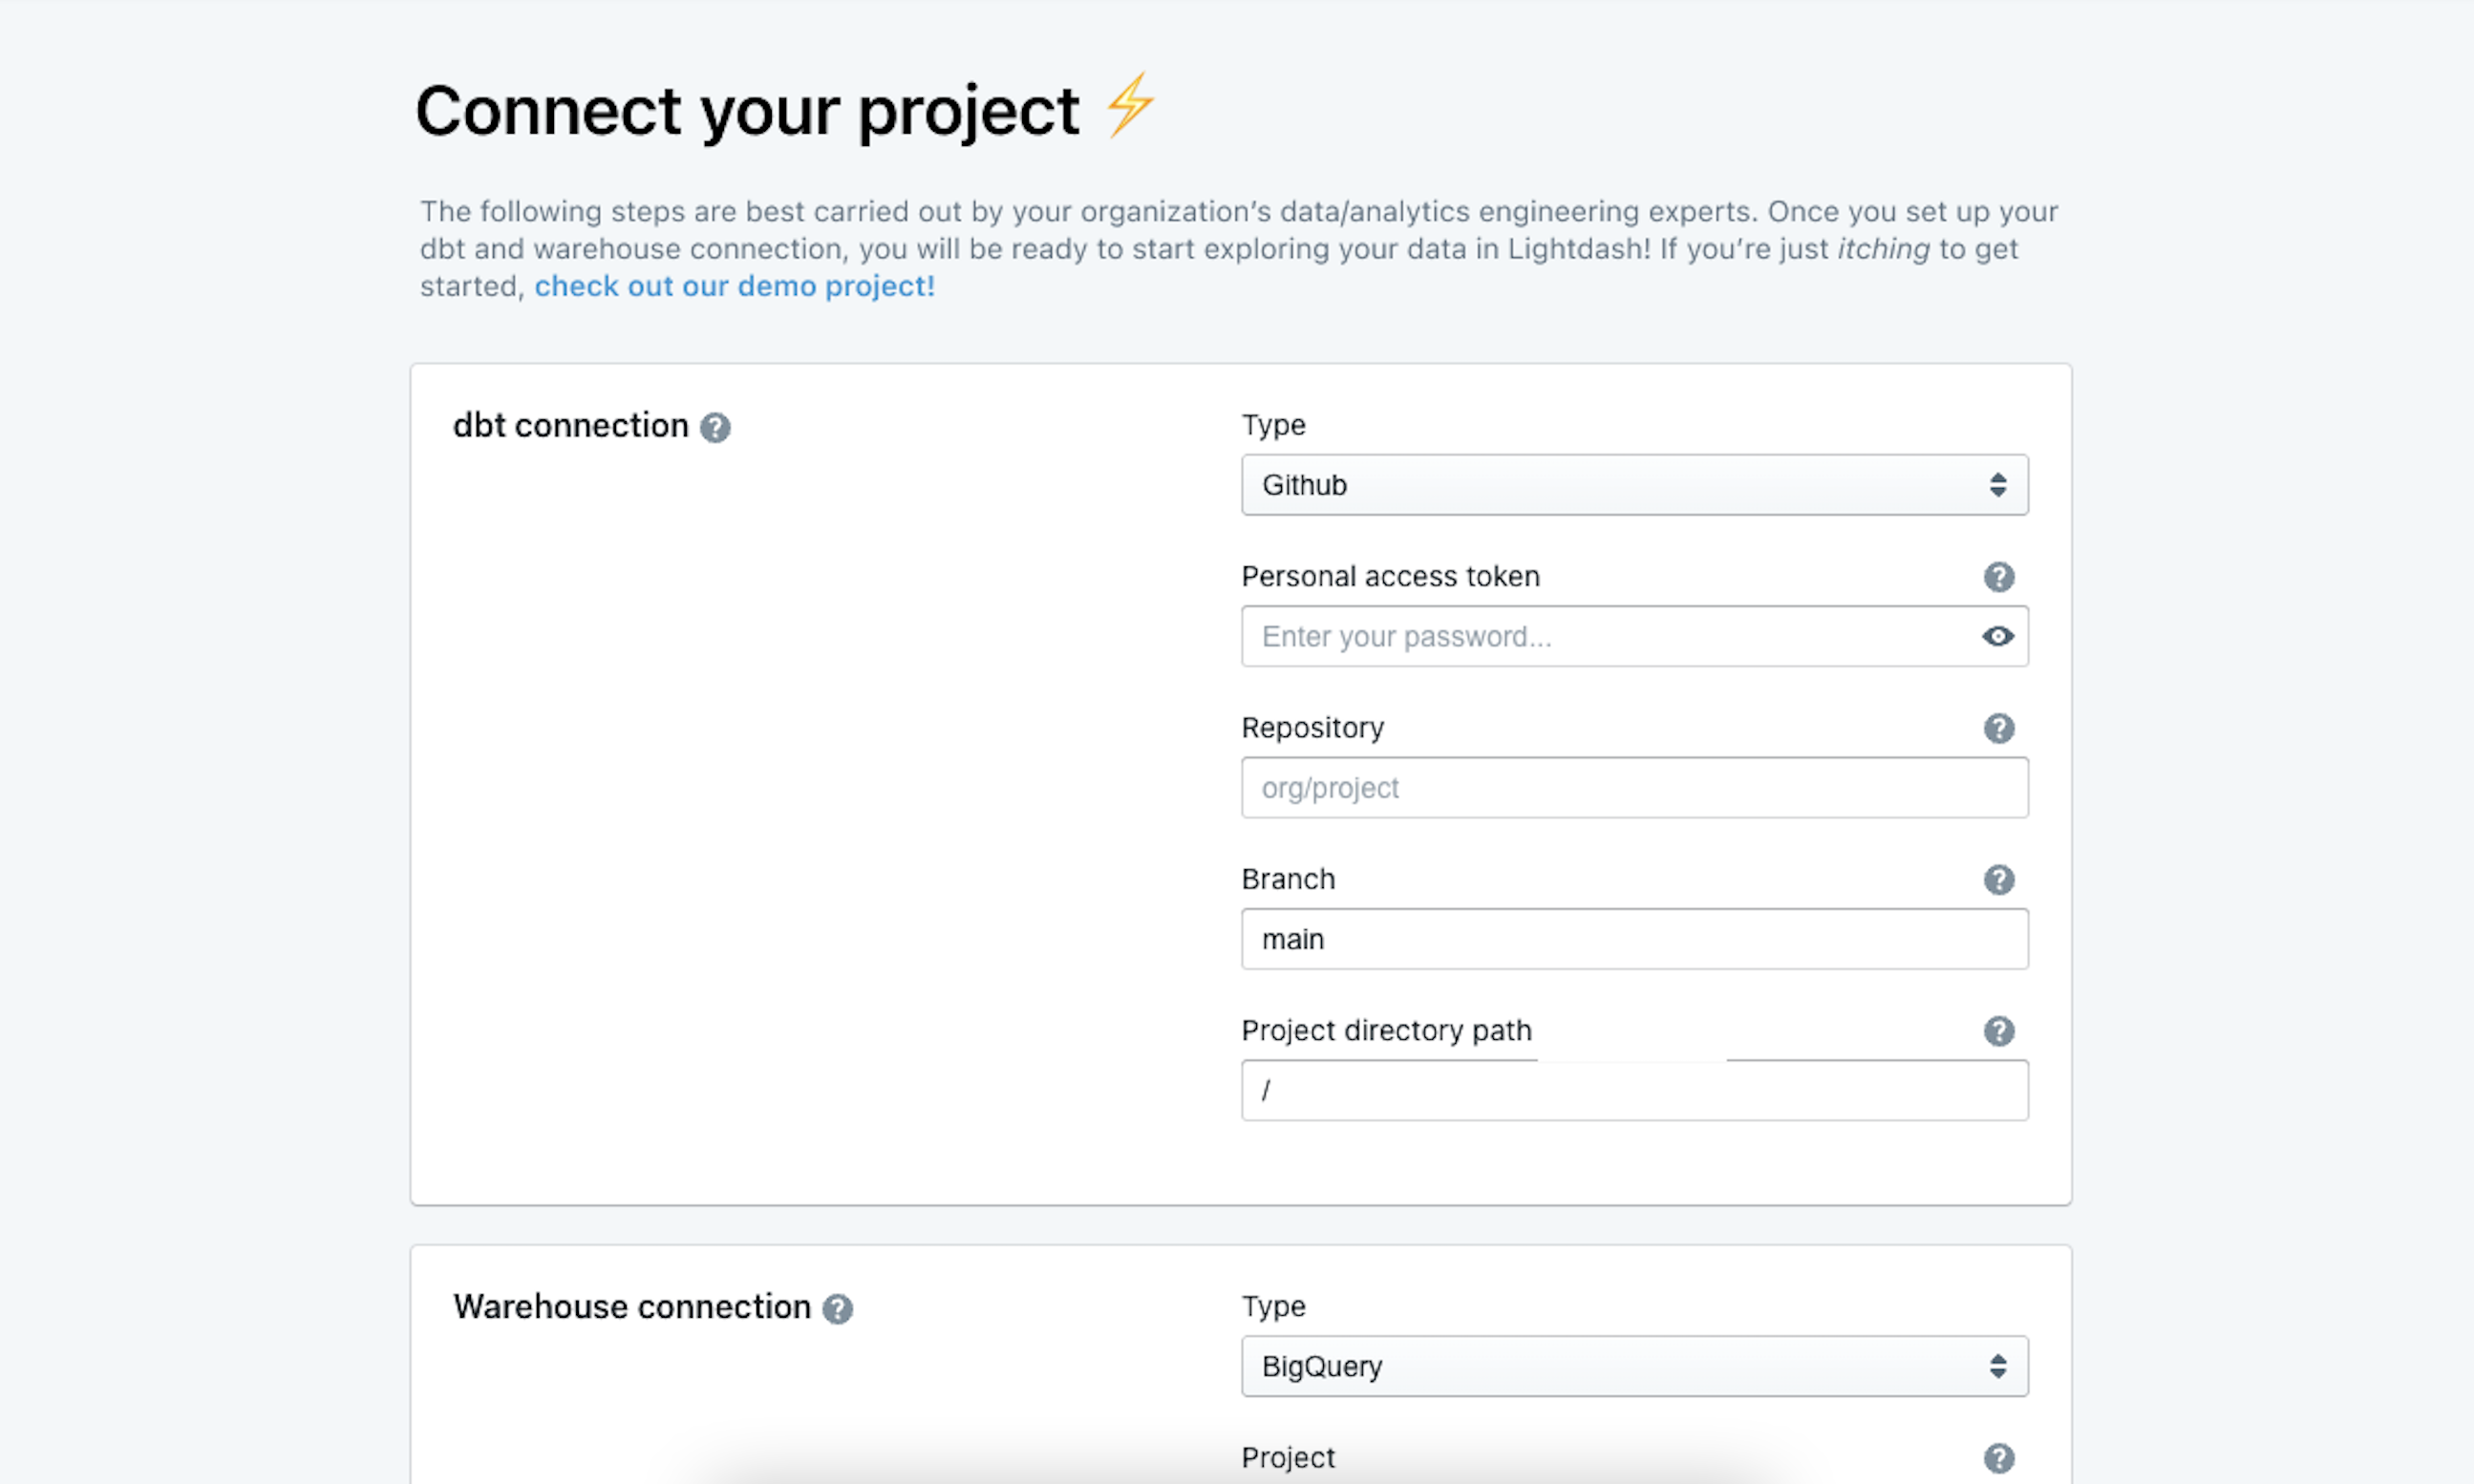Open the warehouse Type dropdown showing BigQuery
The width and height of the screenshot is (2474, 1484).
[1634, 1367]
